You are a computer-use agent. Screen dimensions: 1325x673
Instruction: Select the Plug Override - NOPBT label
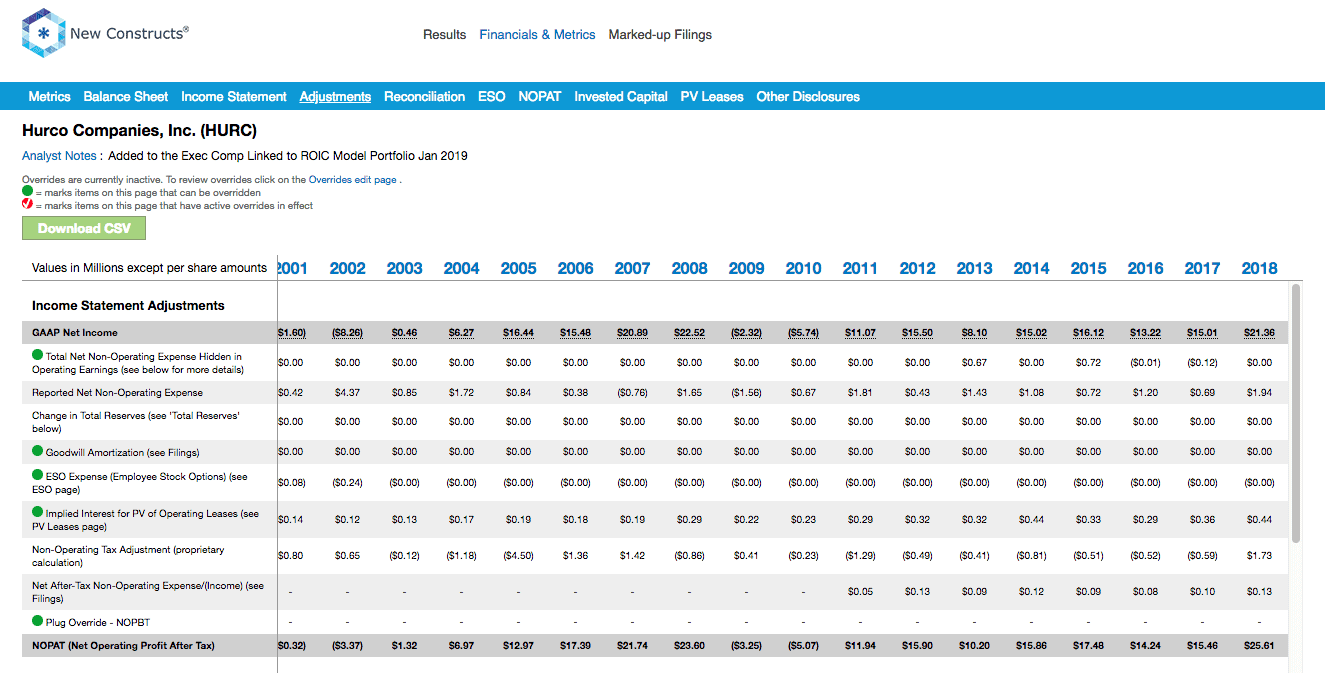coord(98,622)
